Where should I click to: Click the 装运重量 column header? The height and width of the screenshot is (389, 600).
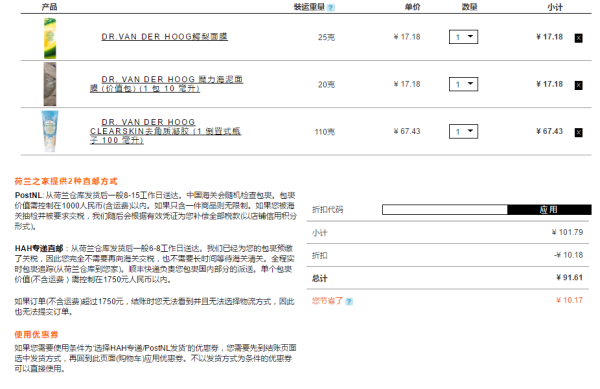pos(309,7)
